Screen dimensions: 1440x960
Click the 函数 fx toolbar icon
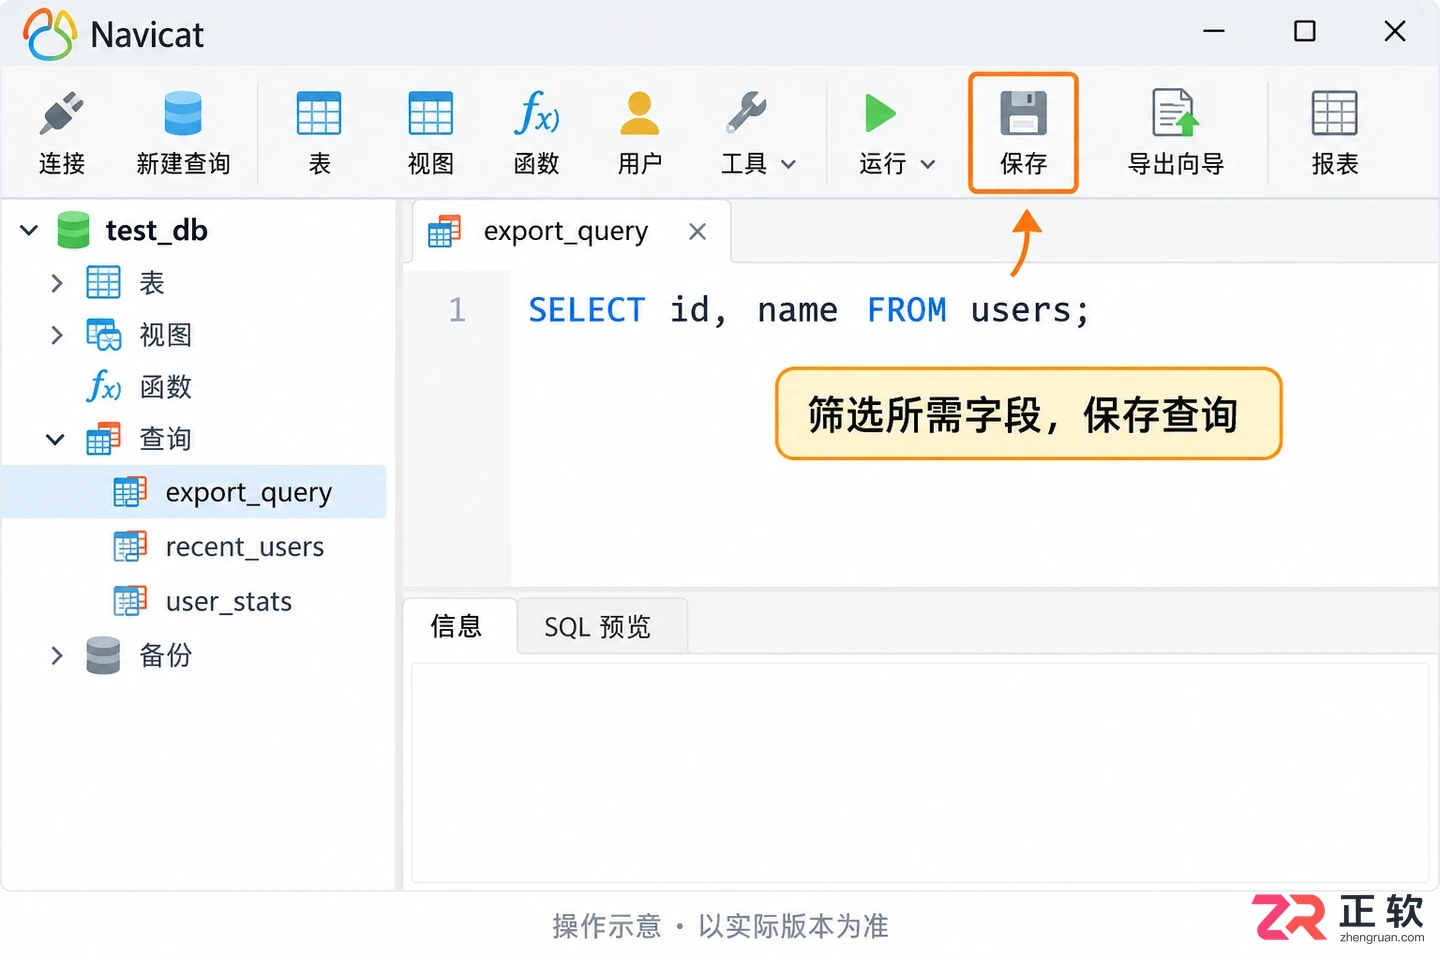537,113
